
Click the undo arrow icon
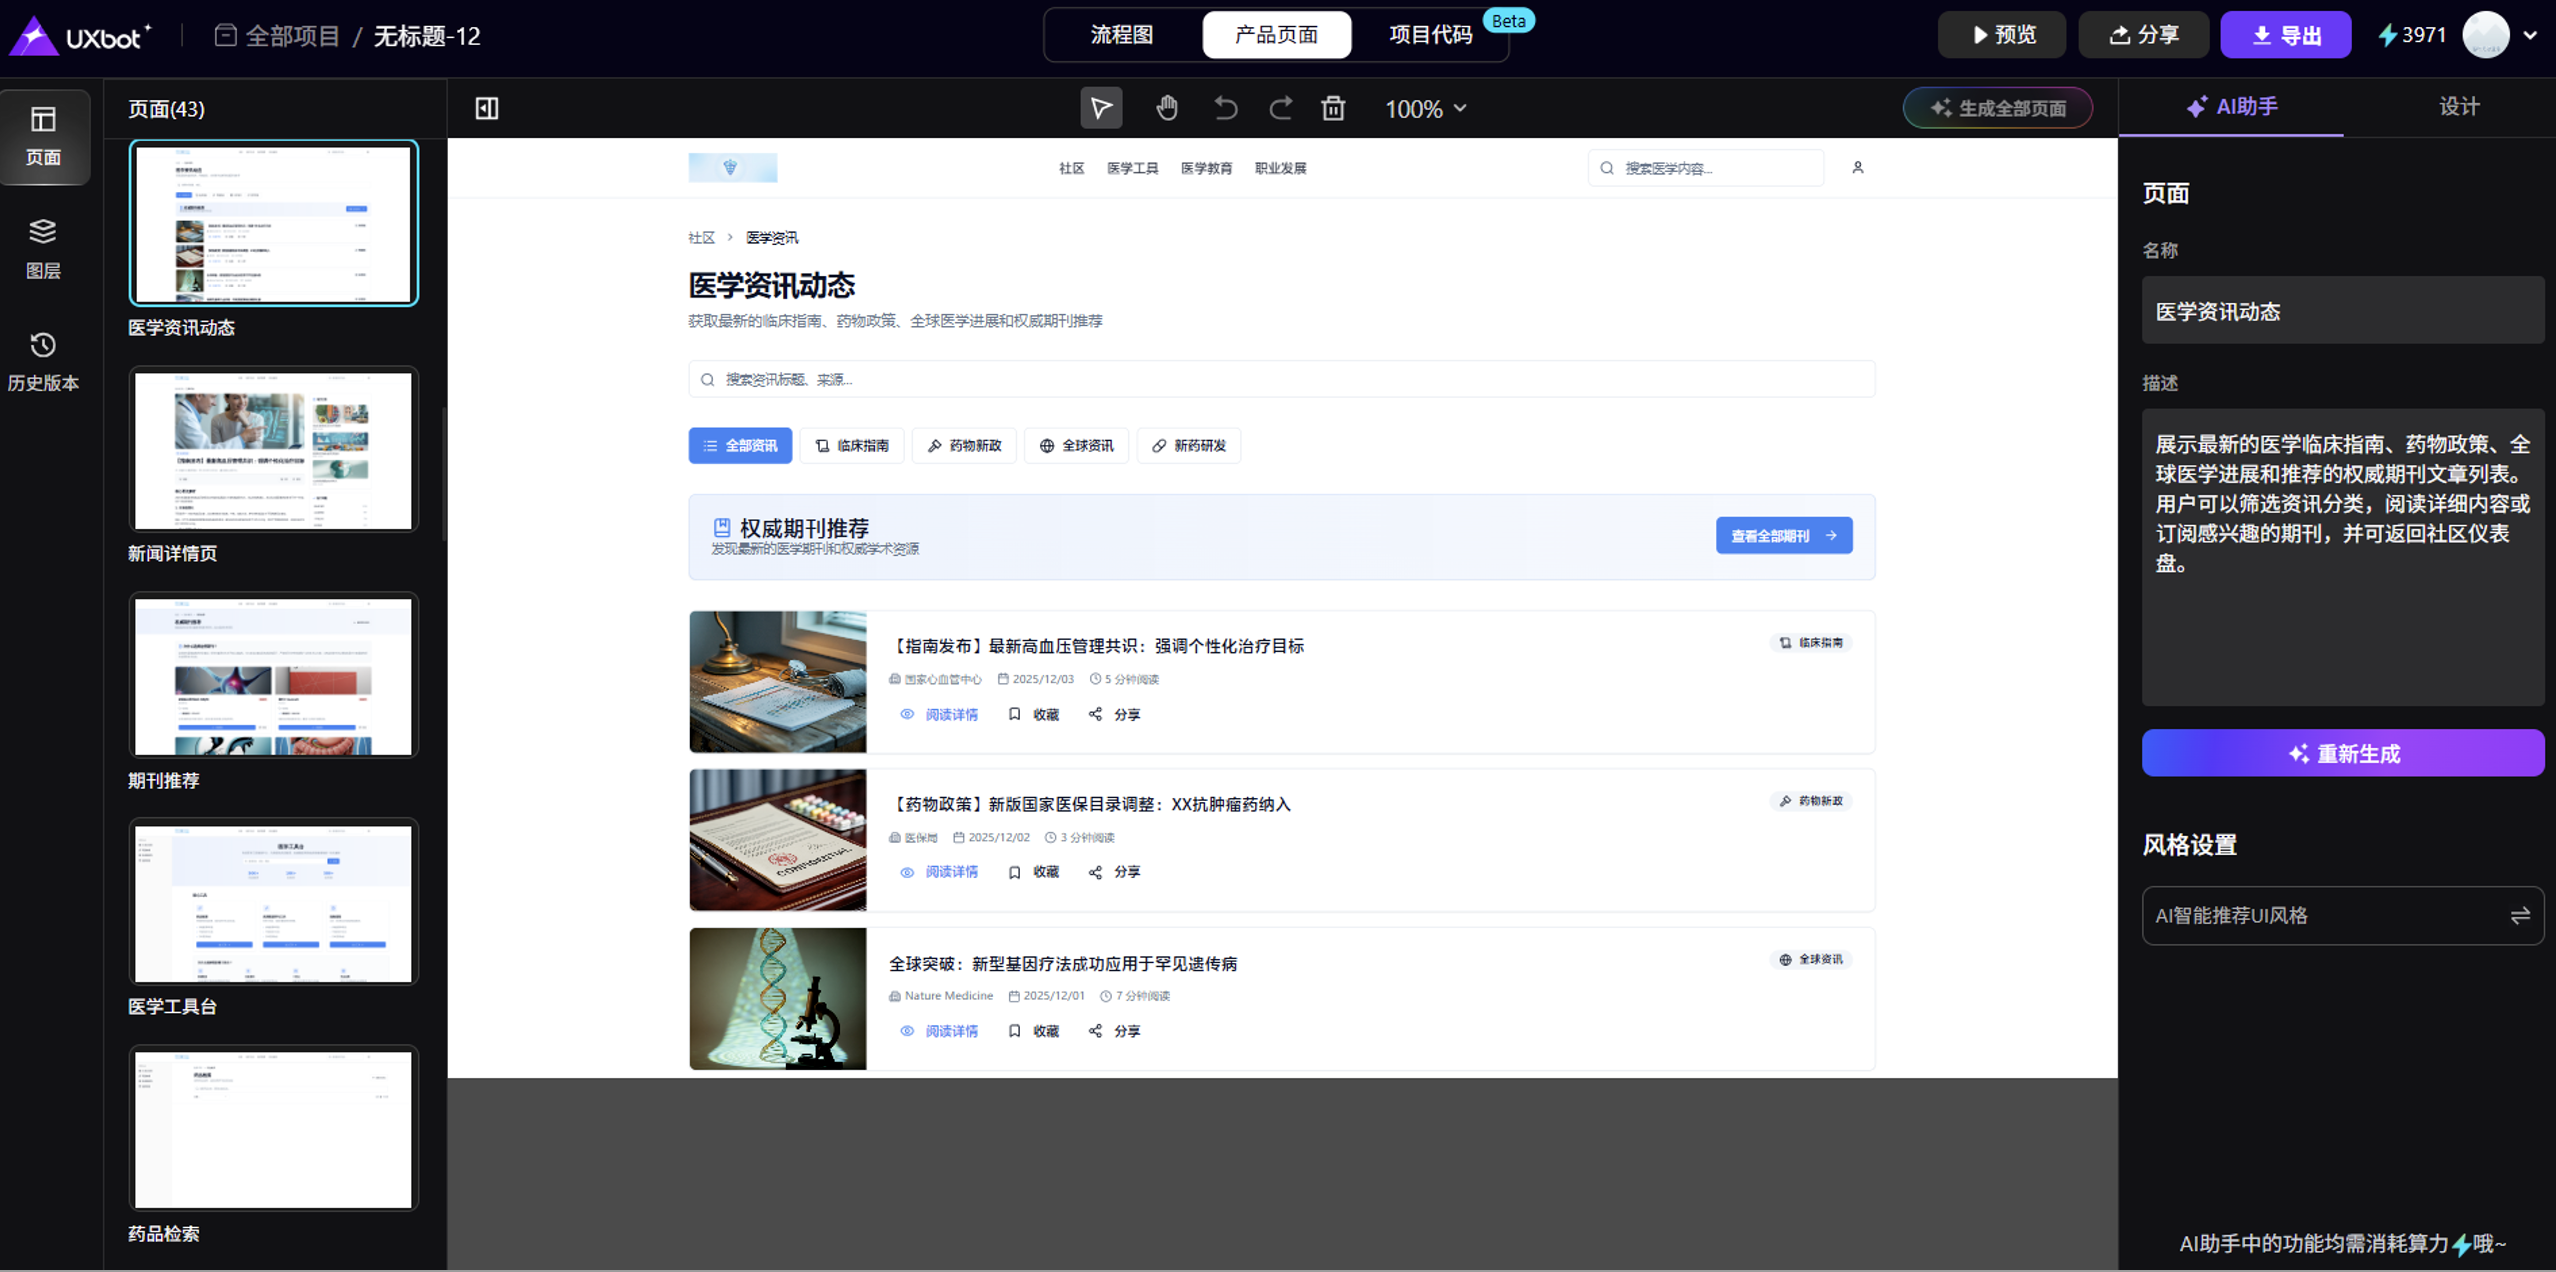tap(1225, 108)
